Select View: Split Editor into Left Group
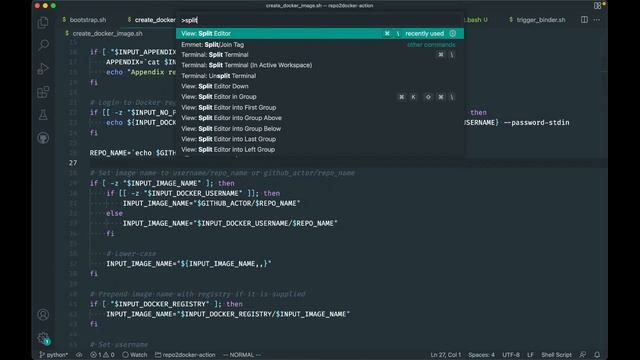The height and width of the screenshot is (360, 640). [320, 150]
